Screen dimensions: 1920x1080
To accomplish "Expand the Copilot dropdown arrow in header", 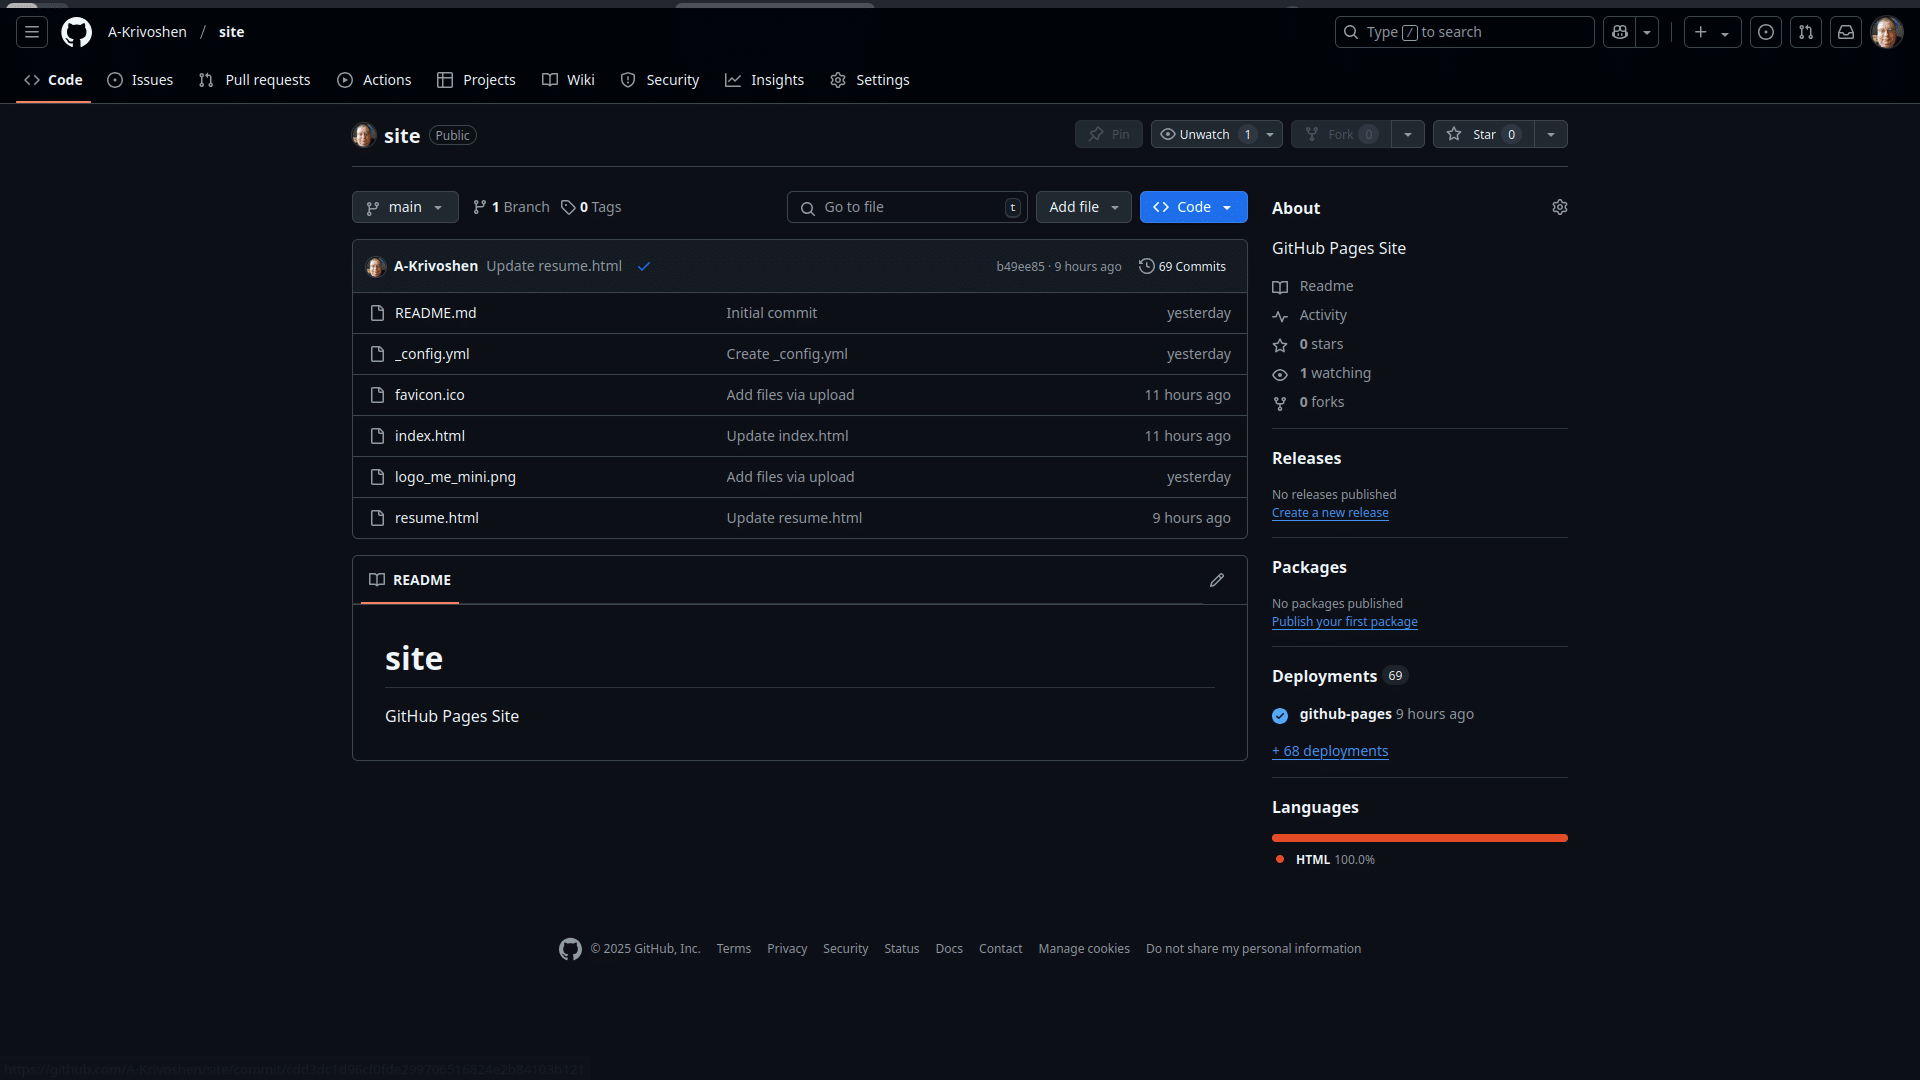I will pos(1647,32).
